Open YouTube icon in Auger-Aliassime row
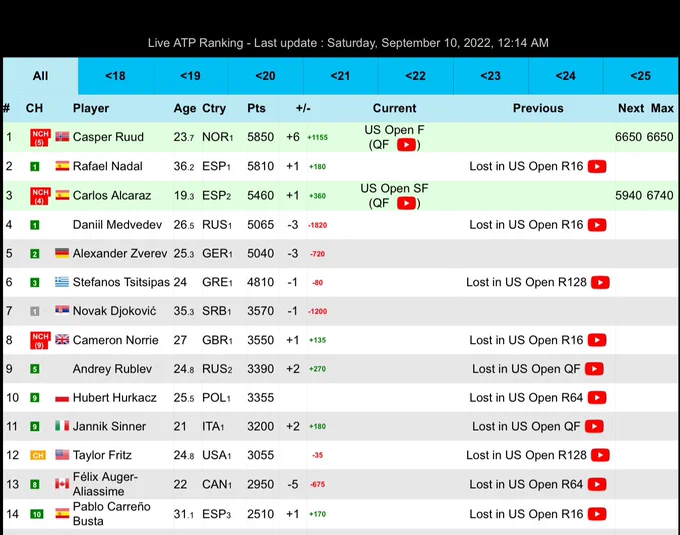680x535 pixels. click(597, 484)
